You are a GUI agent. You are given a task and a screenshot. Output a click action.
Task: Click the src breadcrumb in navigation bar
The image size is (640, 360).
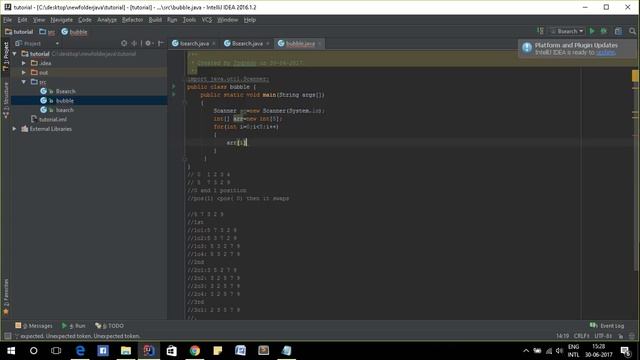(47, 31)
